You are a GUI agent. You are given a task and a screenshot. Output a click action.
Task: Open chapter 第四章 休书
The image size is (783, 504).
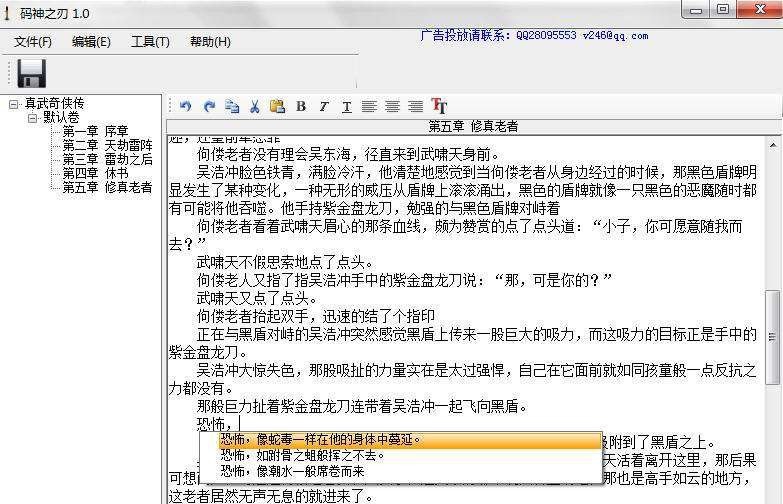[95, 173]
